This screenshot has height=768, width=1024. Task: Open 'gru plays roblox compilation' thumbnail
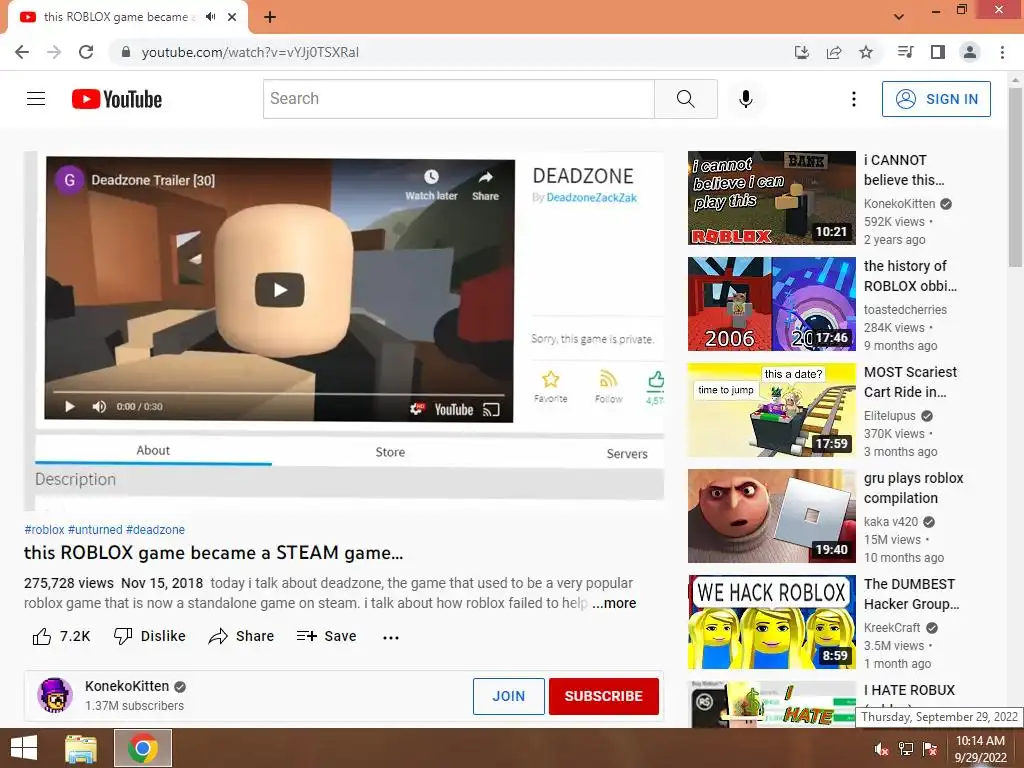[x=771, y=516]
